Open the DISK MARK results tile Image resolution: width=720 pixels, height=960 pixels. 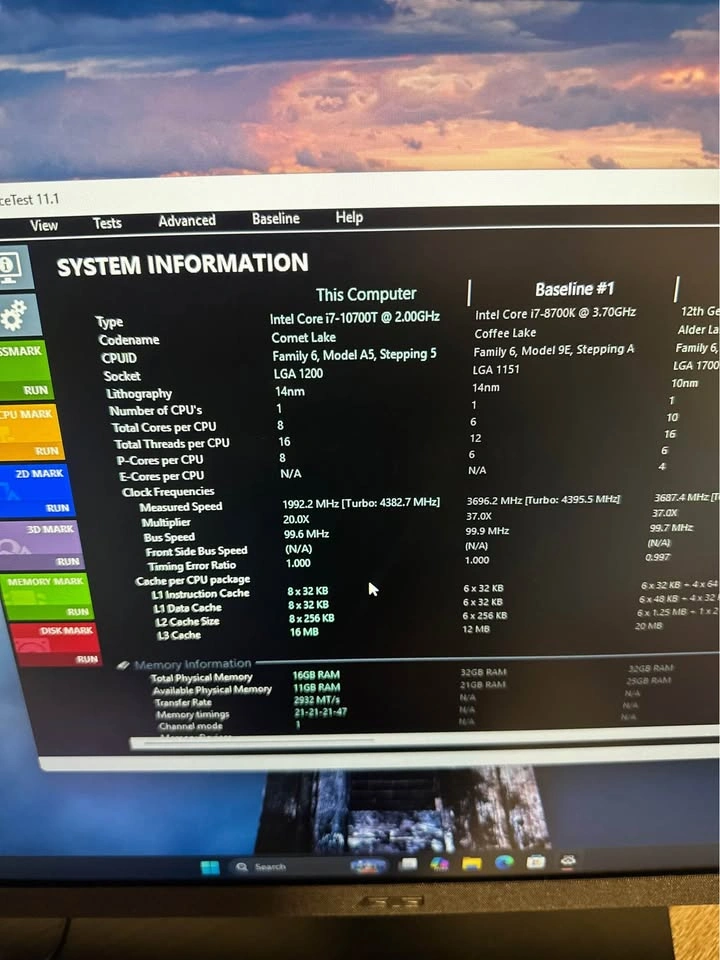[54, 645]
